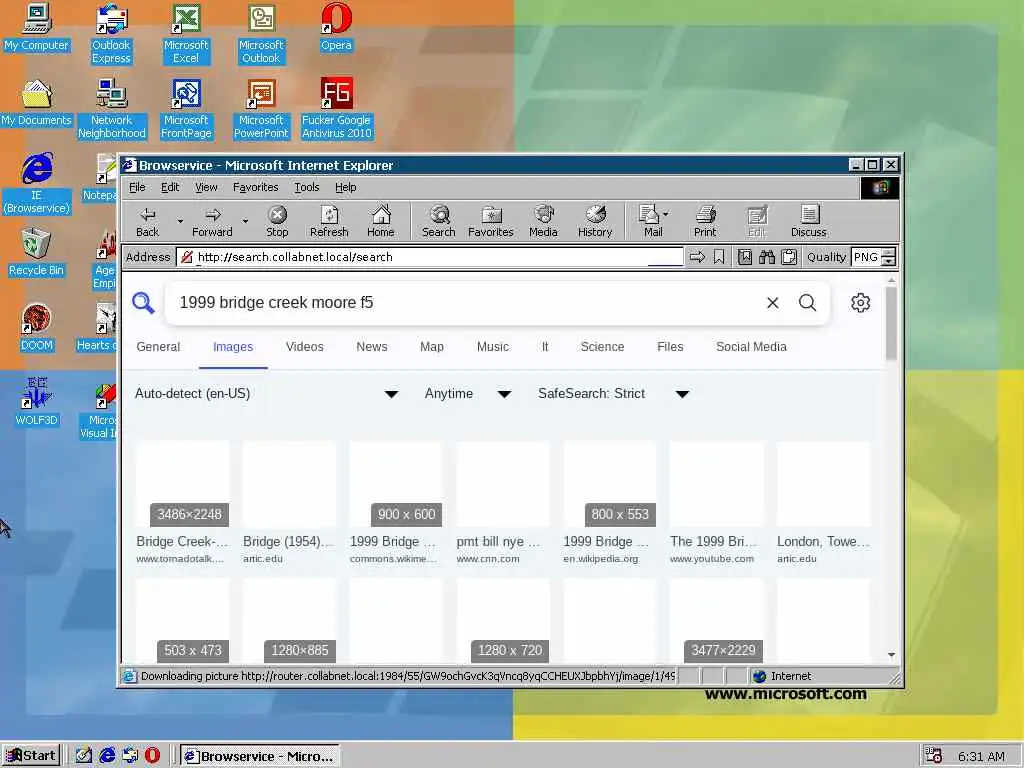This screenshot has height=768, width=1024.
Task: Click in the search query text box
Action: click(467, 302)
